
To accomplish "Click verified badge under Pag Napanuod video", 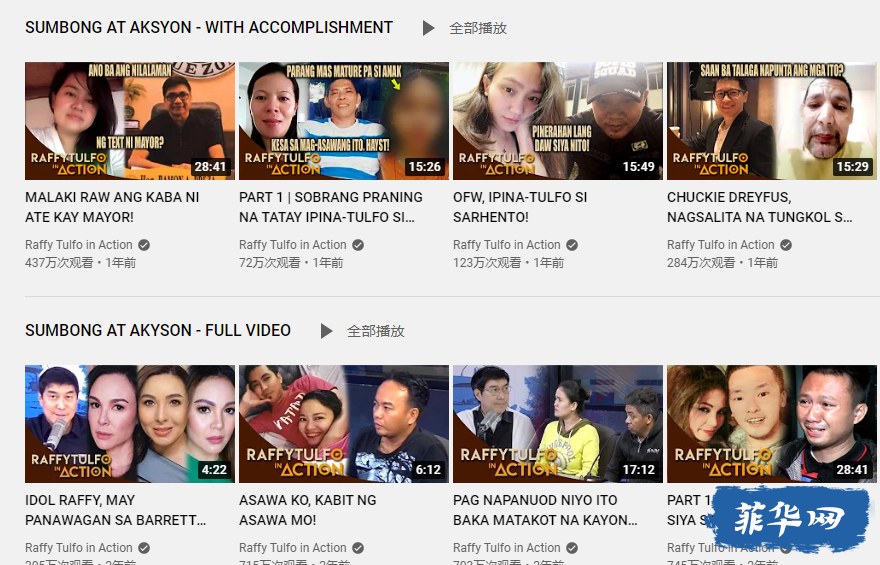I will (x=572, y=548).
